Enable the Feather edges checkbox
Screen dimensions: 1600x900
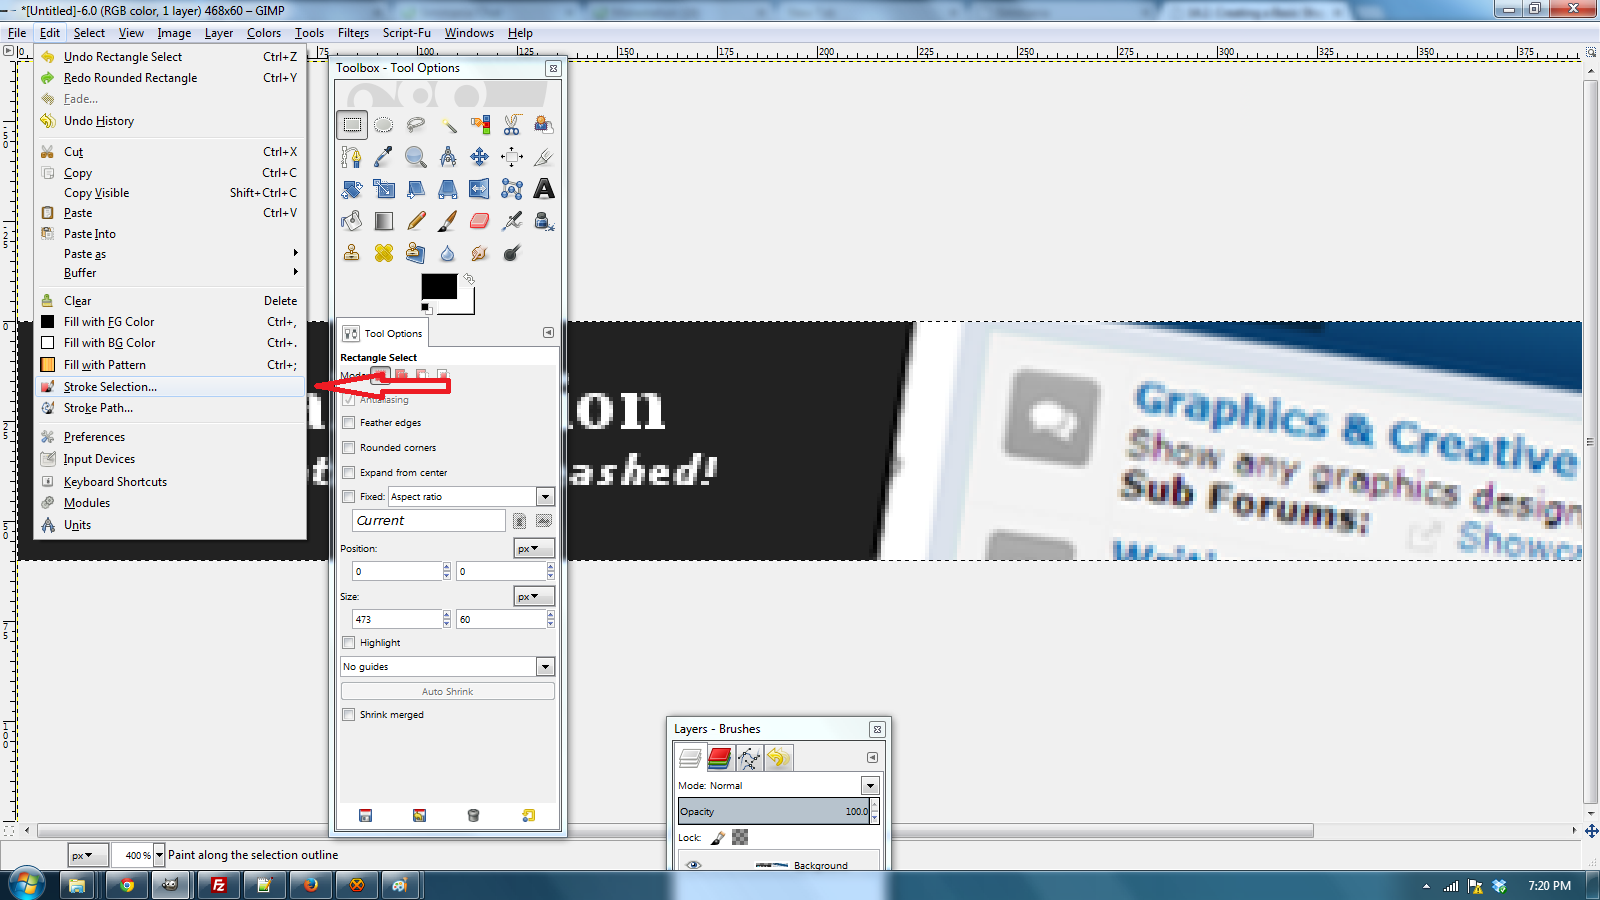[x=349, y=423]
